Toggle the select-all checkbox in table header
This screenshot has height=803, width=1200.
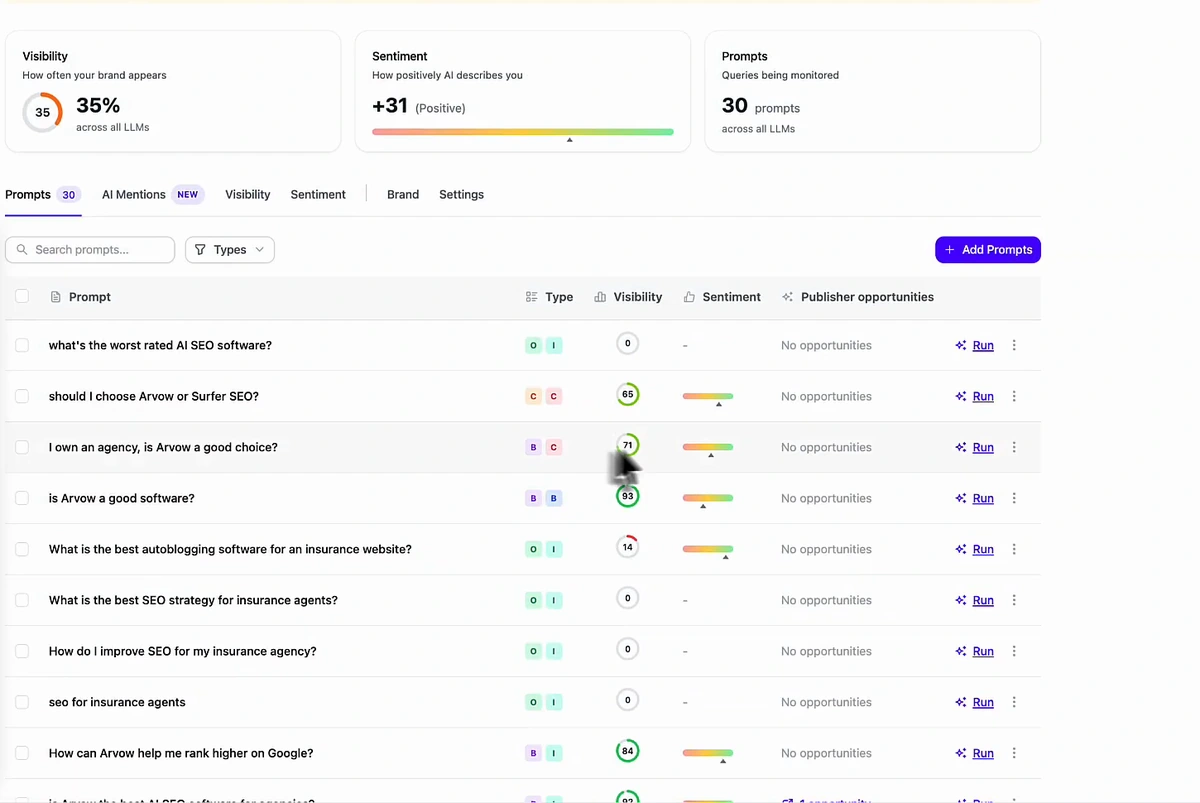tap(22, 297)
